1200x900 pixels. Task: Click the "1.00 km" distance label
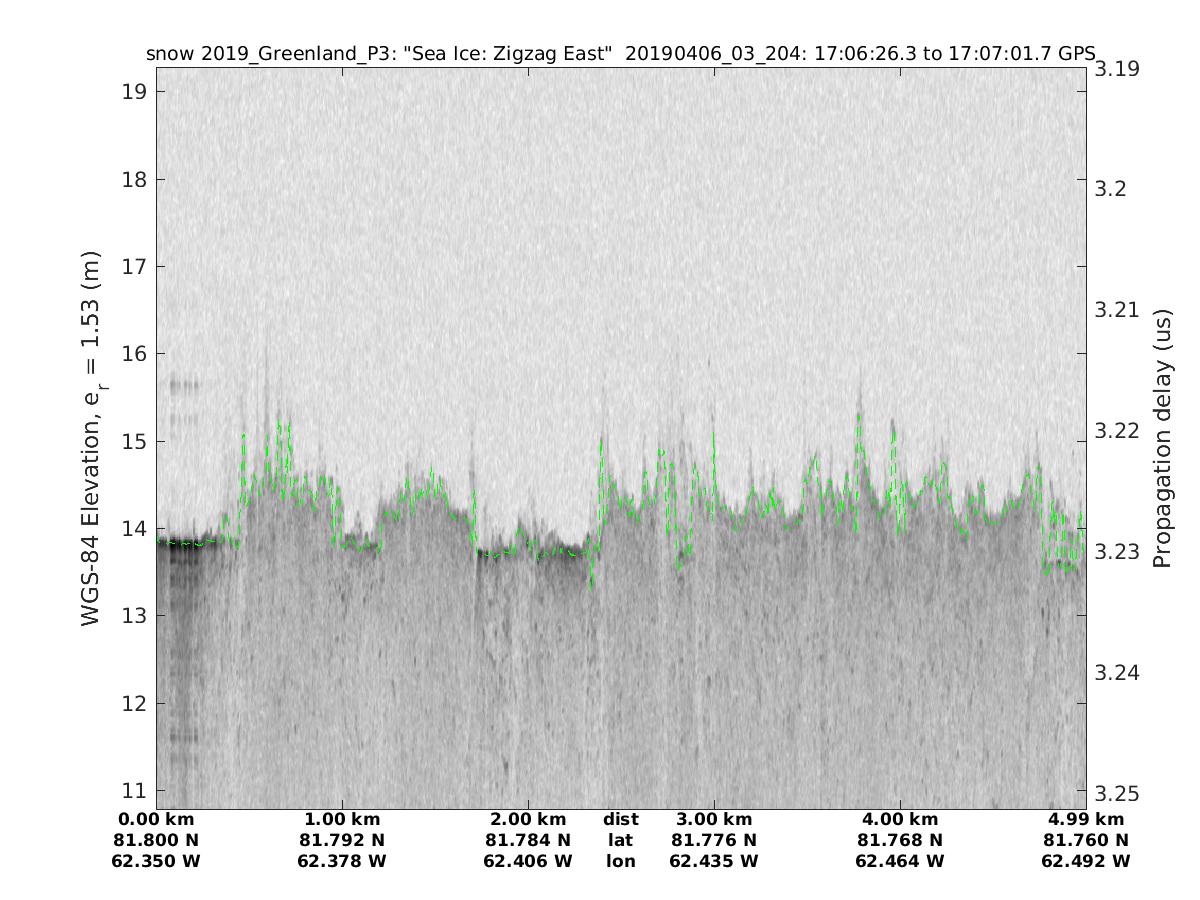coord(342,820)
